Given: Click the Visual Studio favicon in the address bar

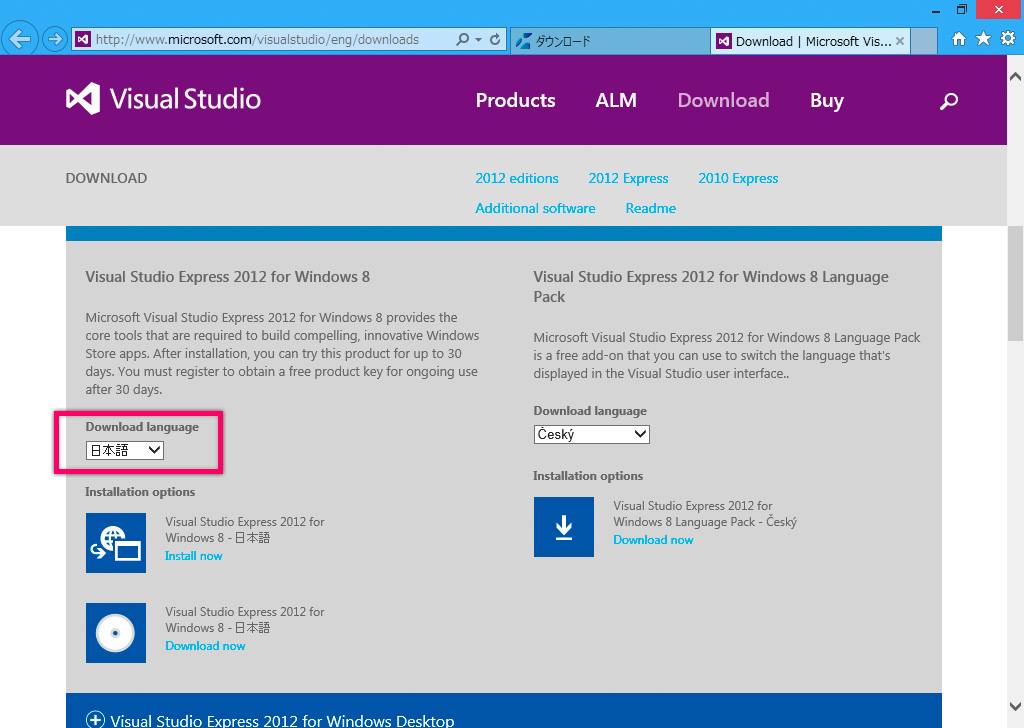Looking at the screenshot, I should (83, 39).
